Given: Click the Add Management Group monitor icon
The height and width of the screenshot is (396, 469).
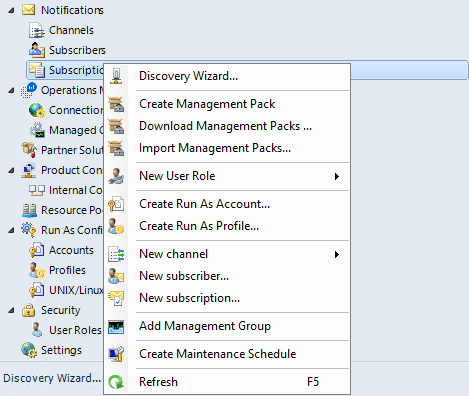Looking at the screenshot, I should pyautogui.click(x=116, y=326).
